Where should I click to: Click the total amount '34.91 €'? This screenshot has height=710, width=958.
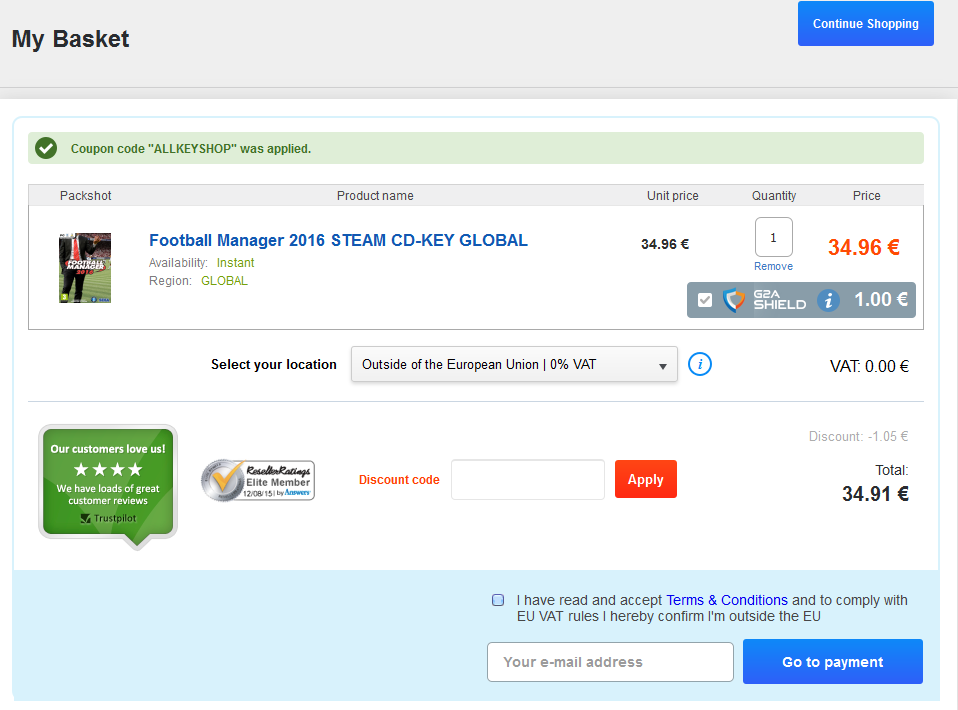coord(875,494)
